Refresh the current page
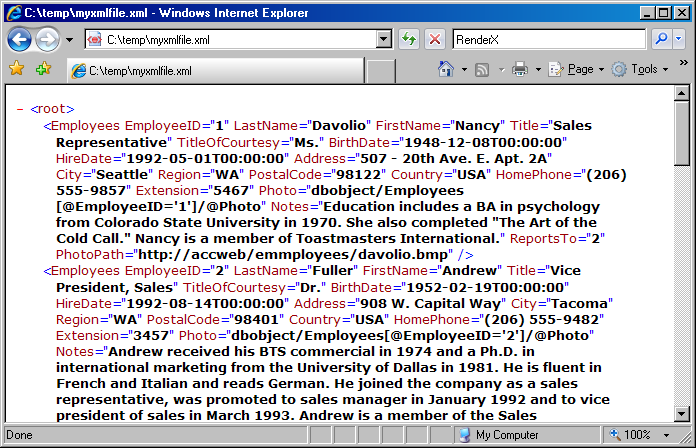The image size is (696, 448). pyautogui.click(x=409, y=39)
